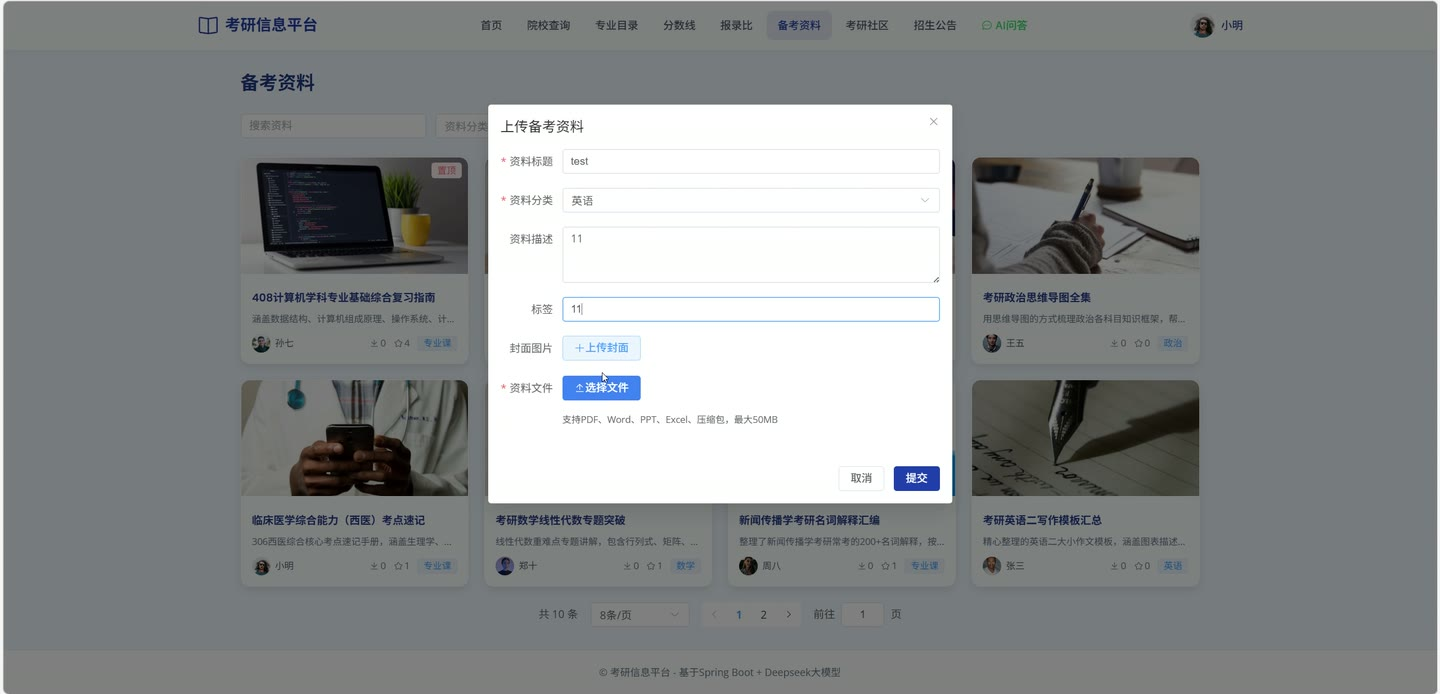This screenshot has width=1440, height=694.
Task: Click 小明's avatar on the 临床医学 card
Action: 261,566
